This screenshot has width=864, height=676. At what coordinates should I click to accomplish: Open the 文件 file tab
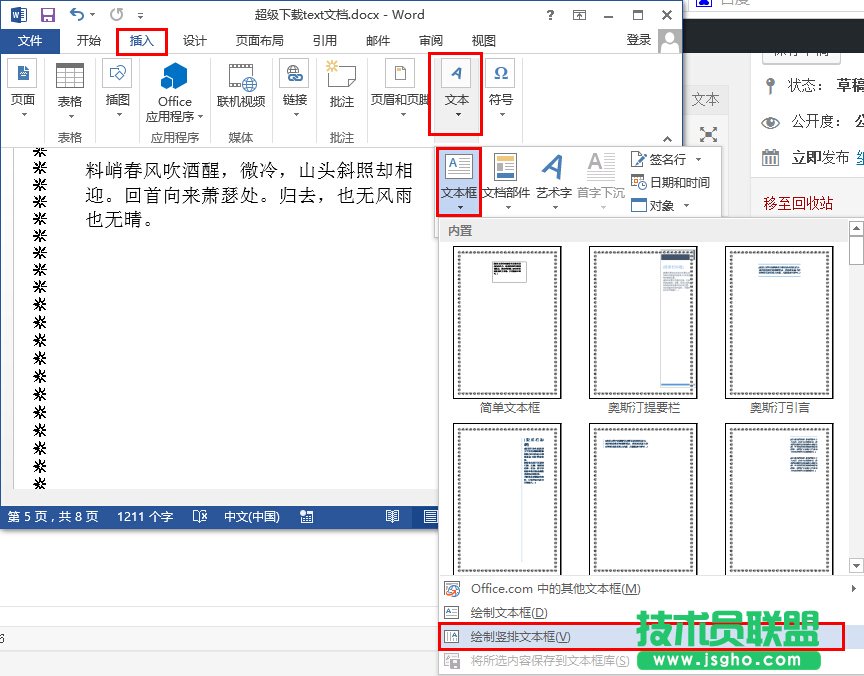pyautogui.click(x=30, y=41)
